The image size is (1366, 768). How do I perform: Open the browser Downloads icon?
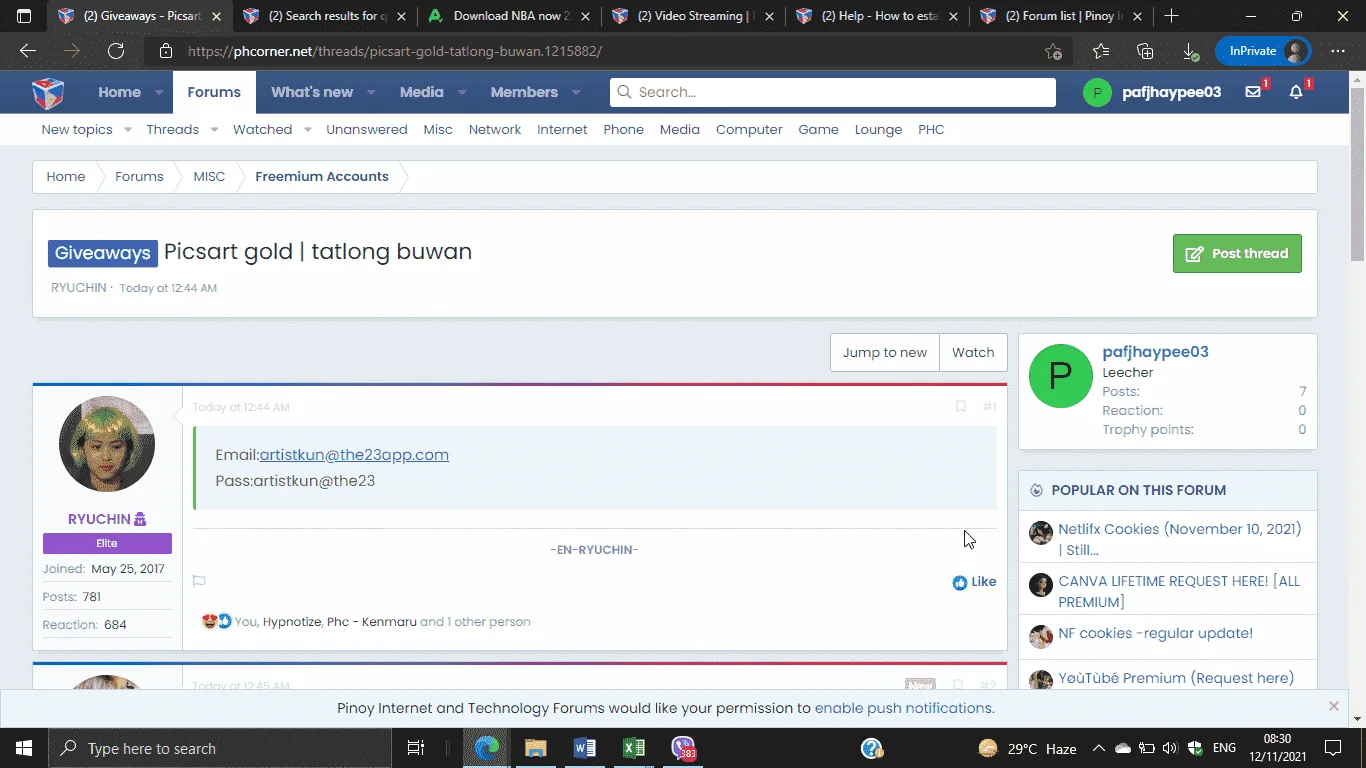point(1190,51)
